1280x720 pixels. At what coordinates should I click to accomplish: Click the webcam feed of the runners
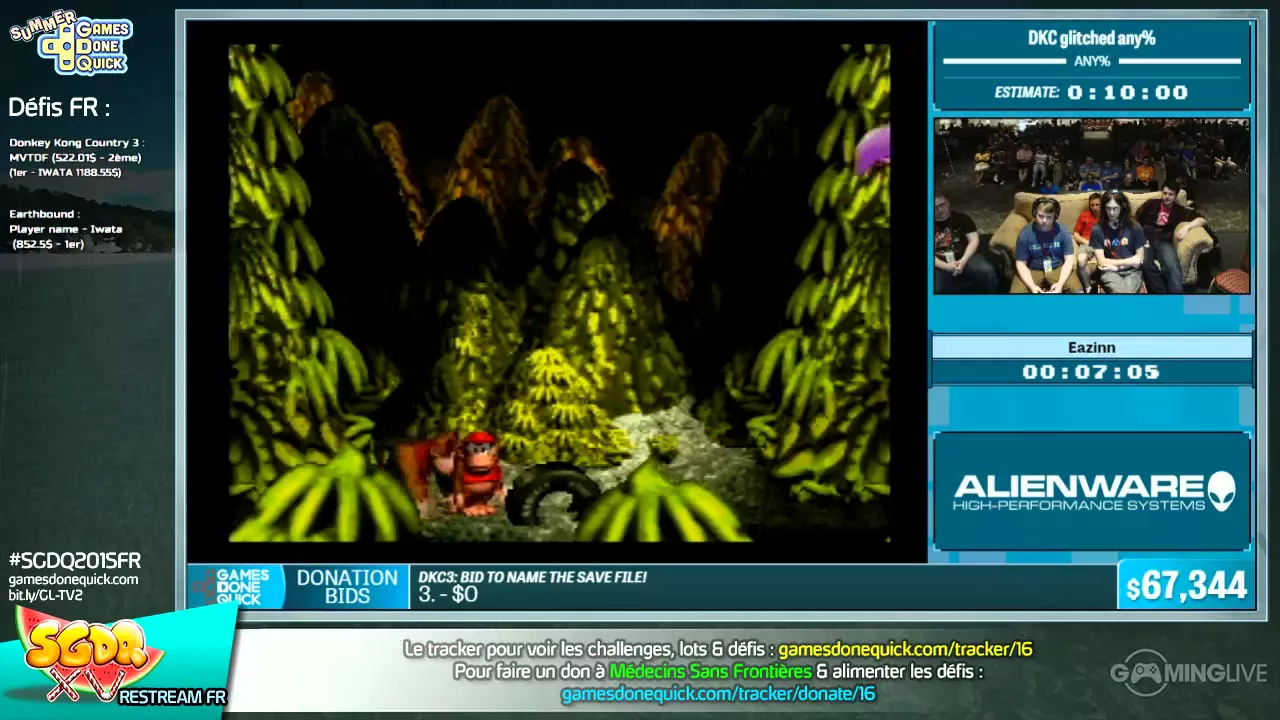1091,206
